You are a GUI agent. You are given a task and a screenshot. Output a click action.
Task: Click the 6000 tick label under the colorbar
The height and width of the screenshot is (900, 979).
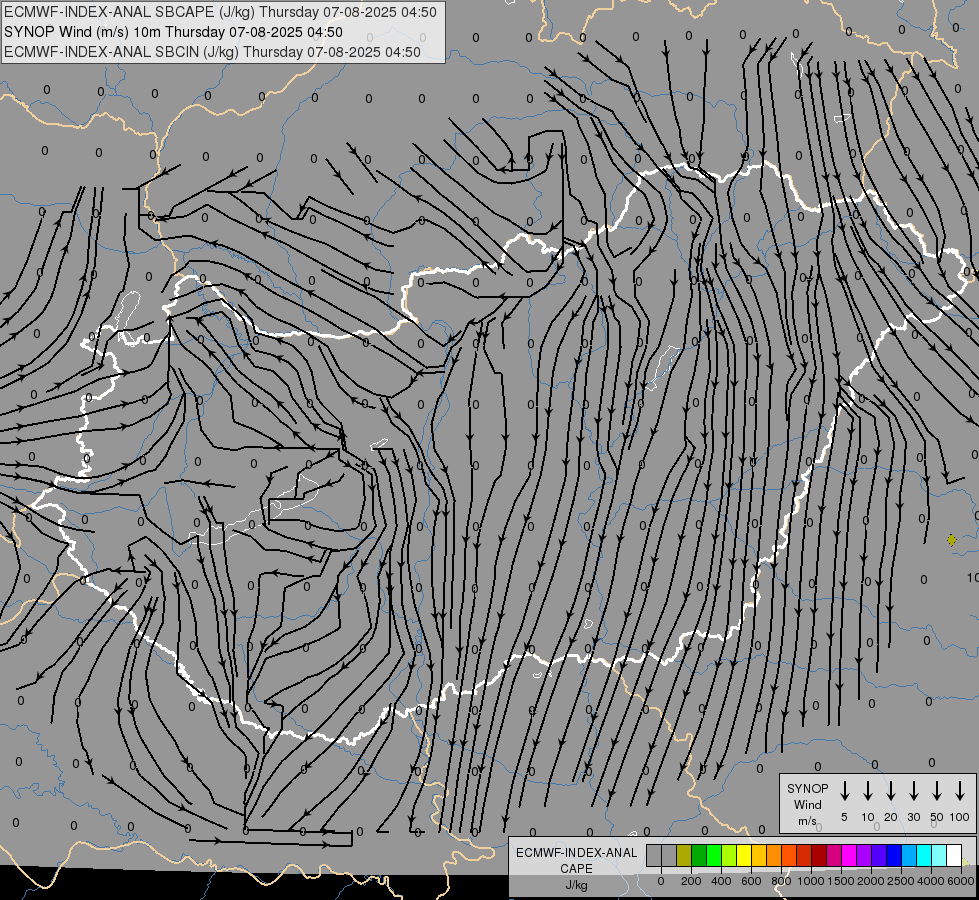[961, 881]
